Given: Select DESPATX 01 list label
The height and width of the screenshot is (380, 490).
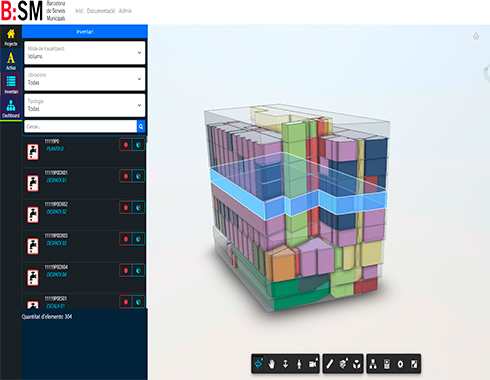Looking at the screenshot, I should [56, 180].
